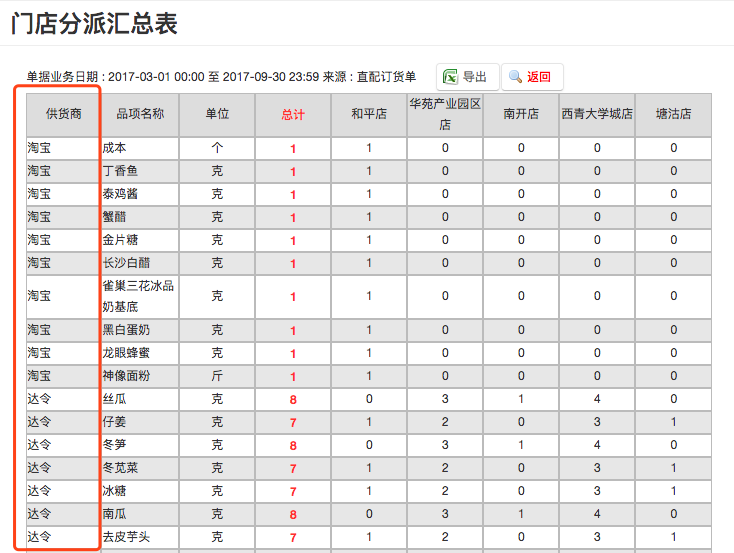The width and height of the screenshot is (734, 553).
Task: Select the 丁香鱼 item name cell
Action: [140, 171]
